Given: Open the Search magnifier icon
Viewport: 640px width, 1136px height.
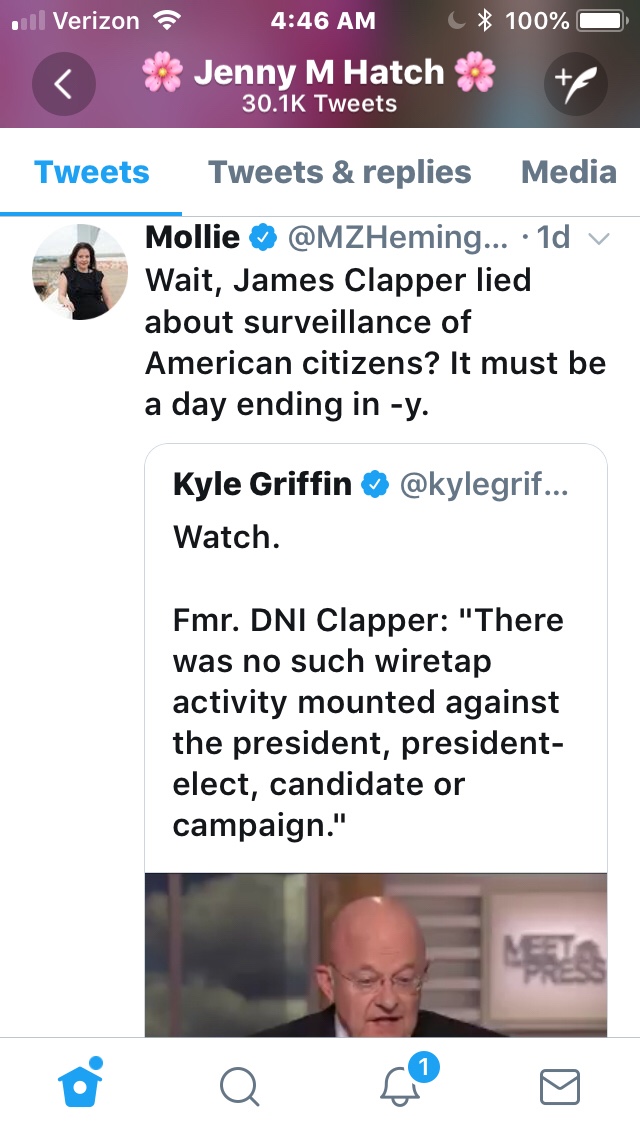Looking at the screenshot, I should tap(239, 1086).
